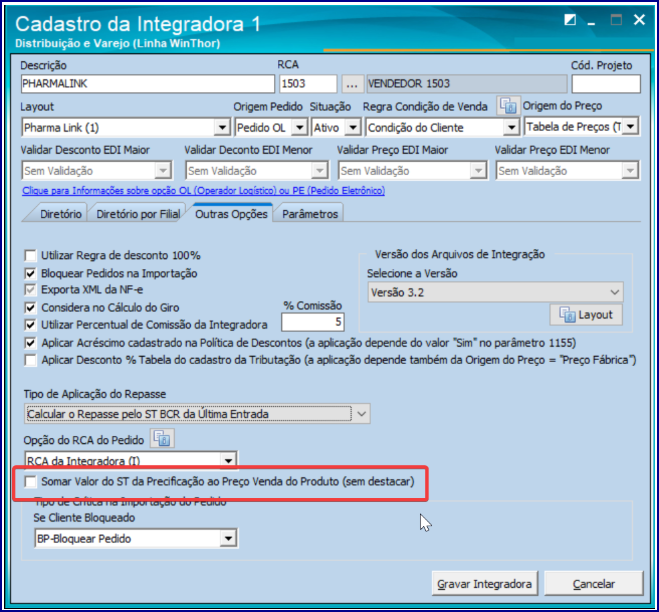659x612 pixels.
Task: Switch to Diretório por Filial tab
Action: pos(138,214)
